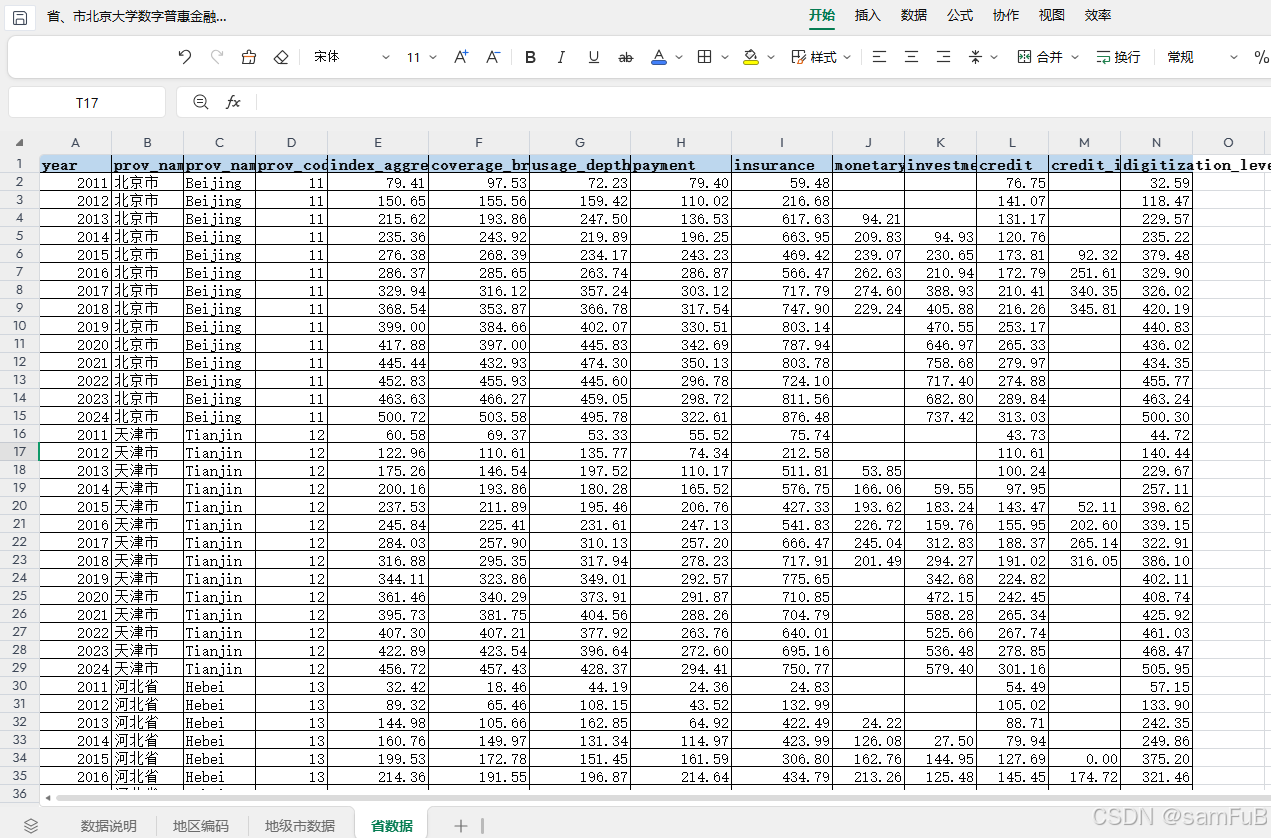Screen dimensions: 1271x838
Task: Click the 'insurance' header cell
Action: [x=782, y=165]
